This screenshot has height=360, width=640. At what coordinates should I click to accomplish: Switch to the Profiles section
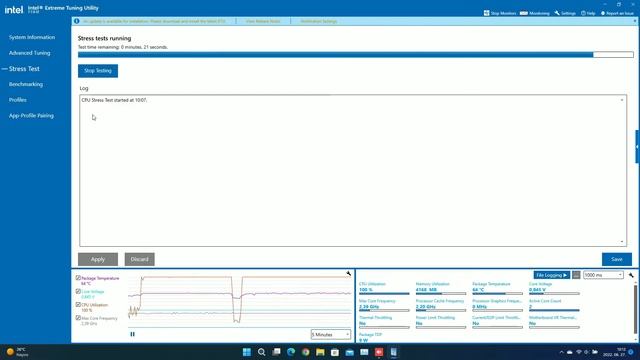[x=18, y=100]
